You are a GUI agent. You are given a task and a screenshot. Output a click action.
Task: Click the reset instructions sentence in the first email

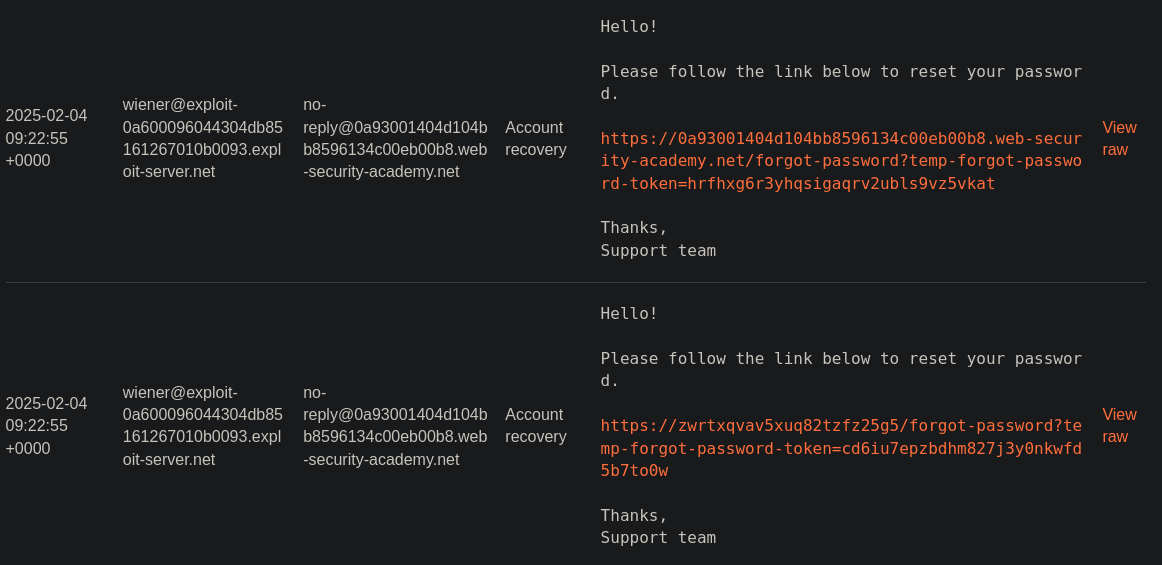(840, 72)
